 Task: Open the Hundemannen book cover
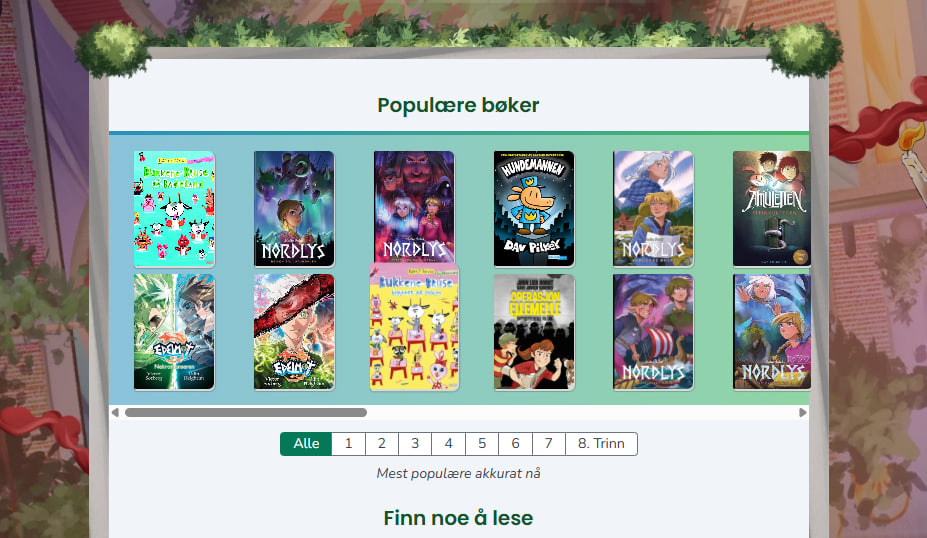pos(534,209)
